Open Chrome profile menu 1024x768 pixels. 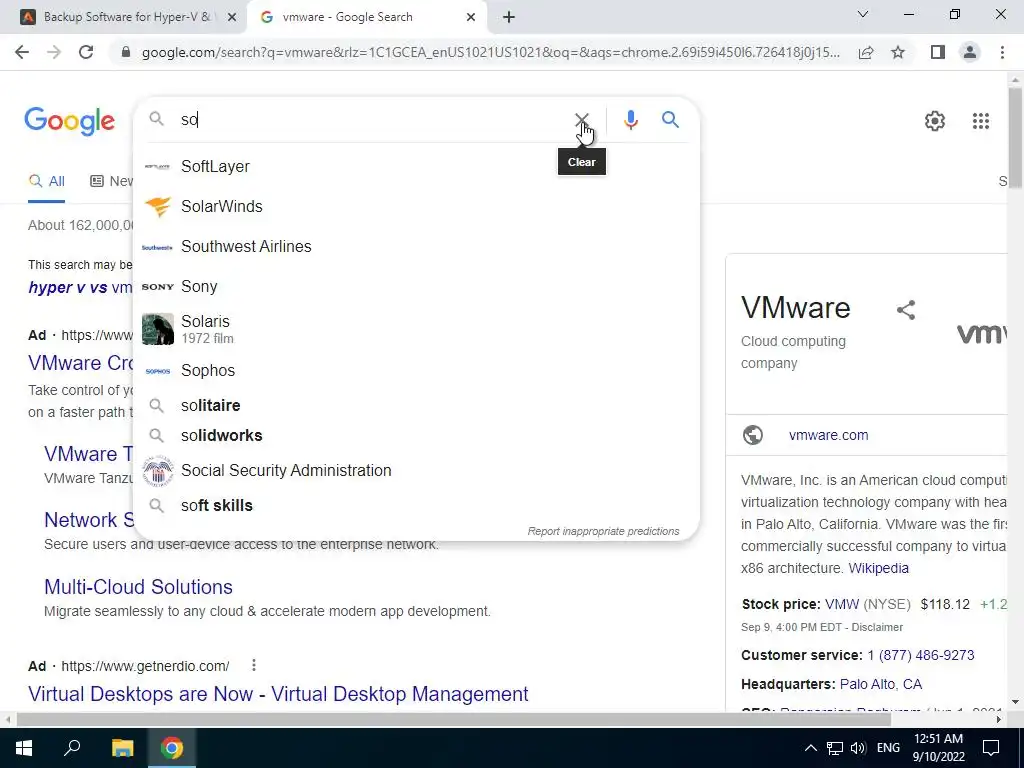(970, 52)
